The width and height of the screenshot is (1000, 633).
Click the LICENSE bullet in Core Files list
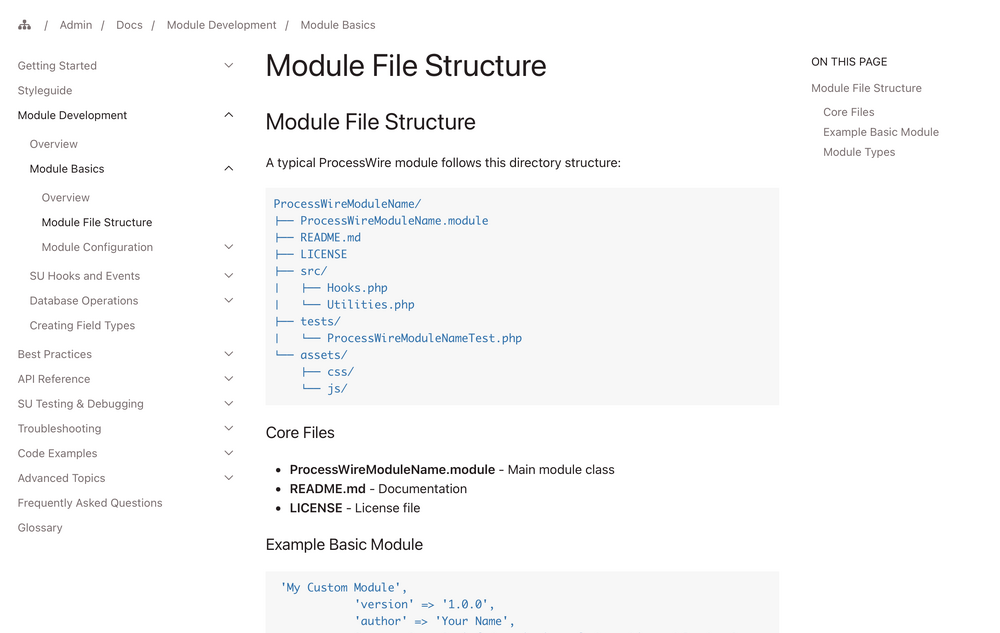pos(355,509)
